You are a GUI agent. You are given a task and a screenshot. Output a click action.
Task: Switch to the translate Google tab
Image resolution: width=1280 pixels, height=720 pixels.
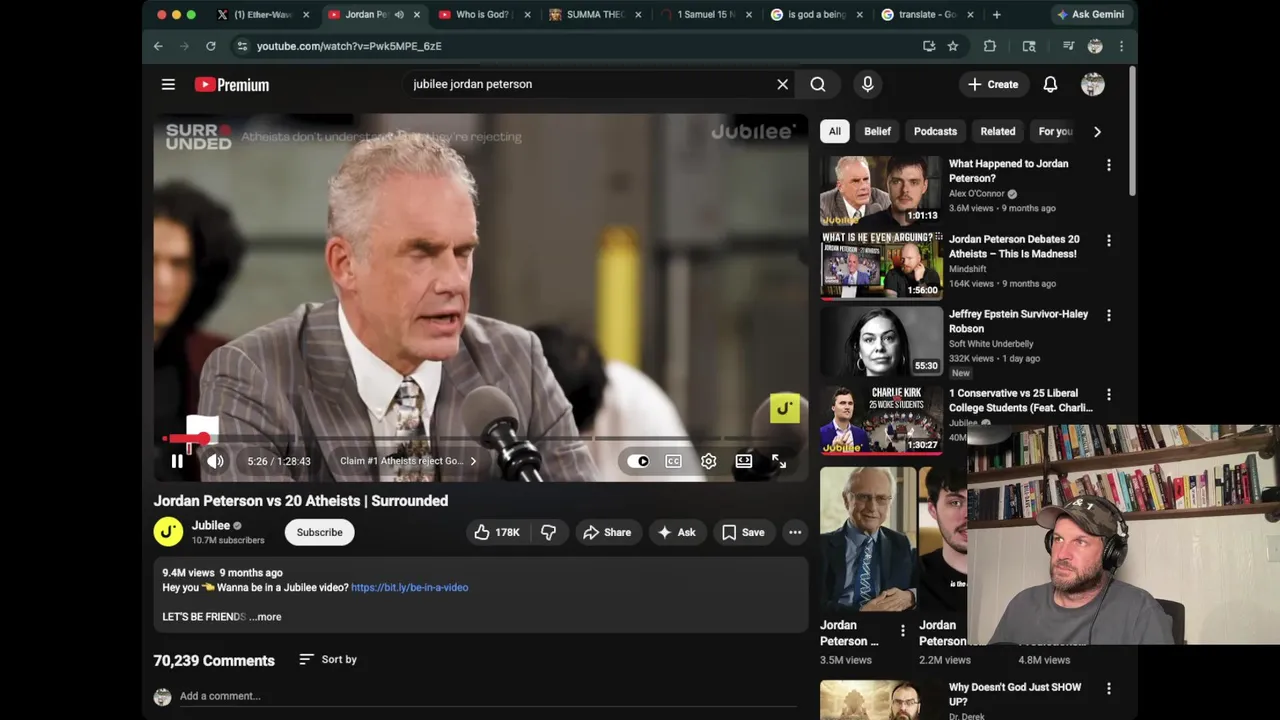(x=925, y=14)
